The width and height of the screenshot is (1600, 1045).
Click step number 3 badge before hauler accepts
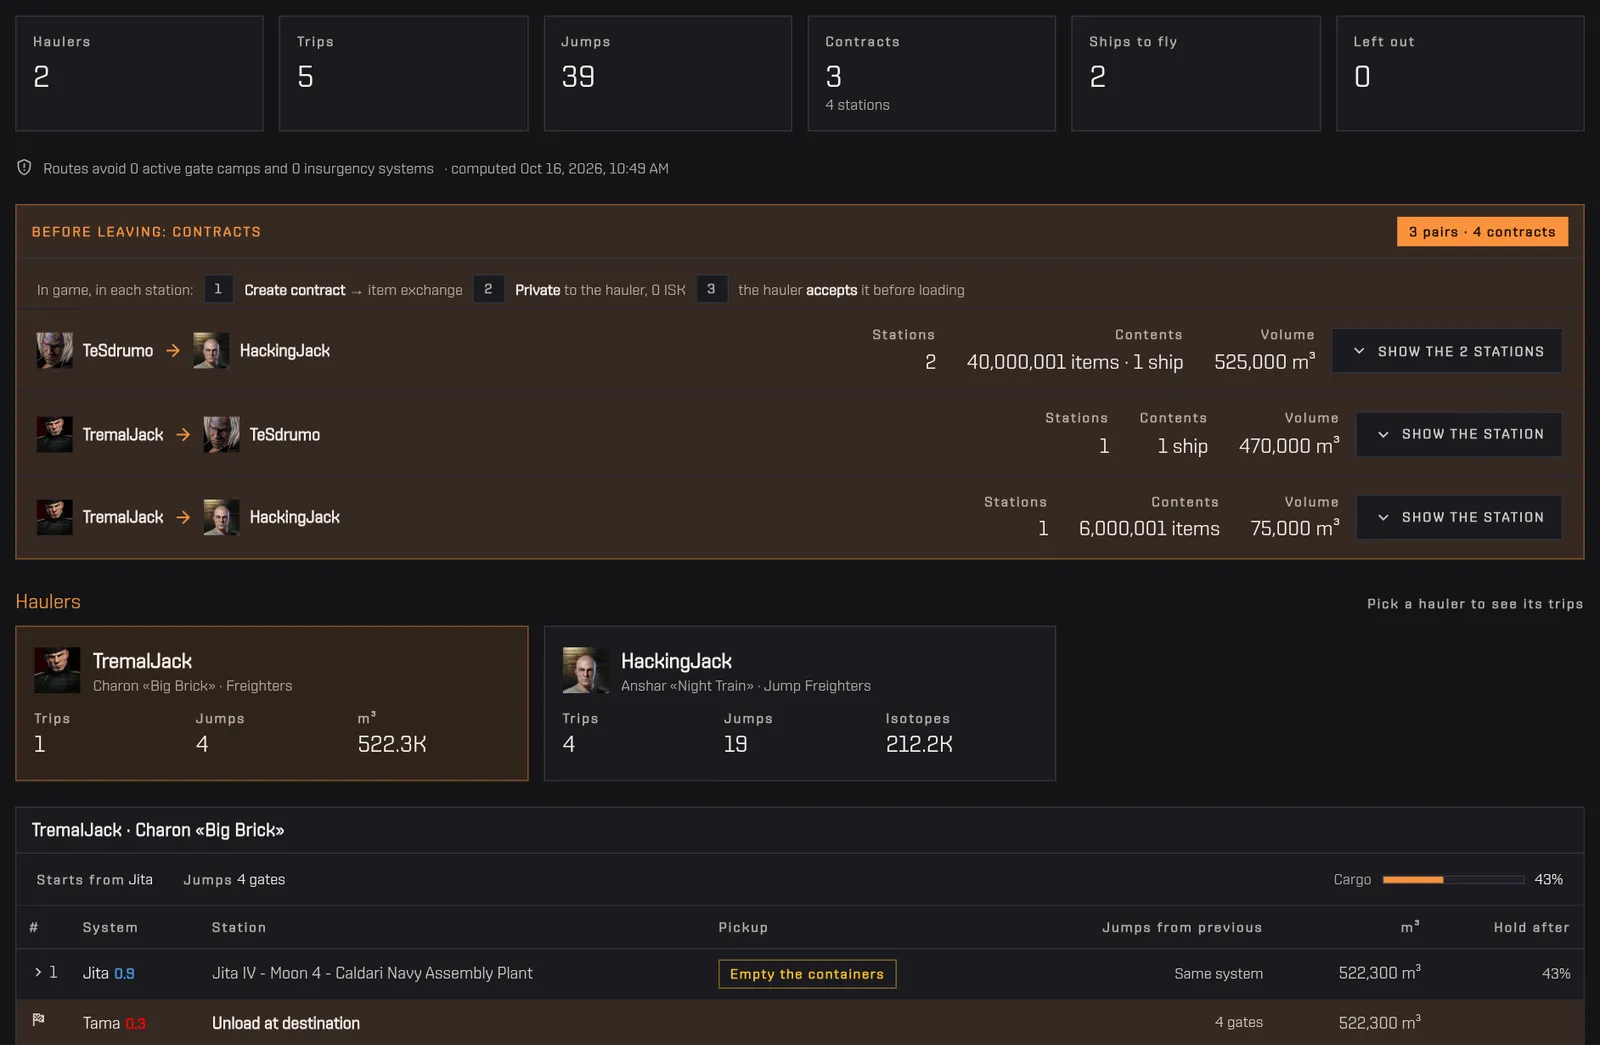pos(711,289)
